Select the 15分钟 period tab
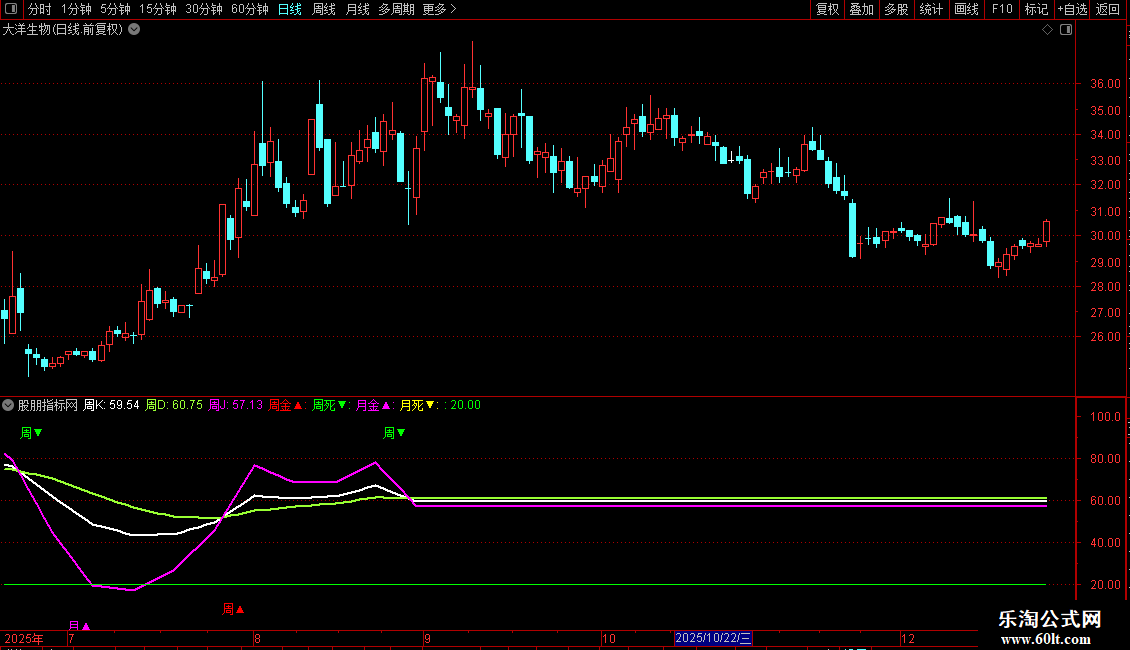The width and height of the screenshot is (1130, 650). [x=158, y=9]
